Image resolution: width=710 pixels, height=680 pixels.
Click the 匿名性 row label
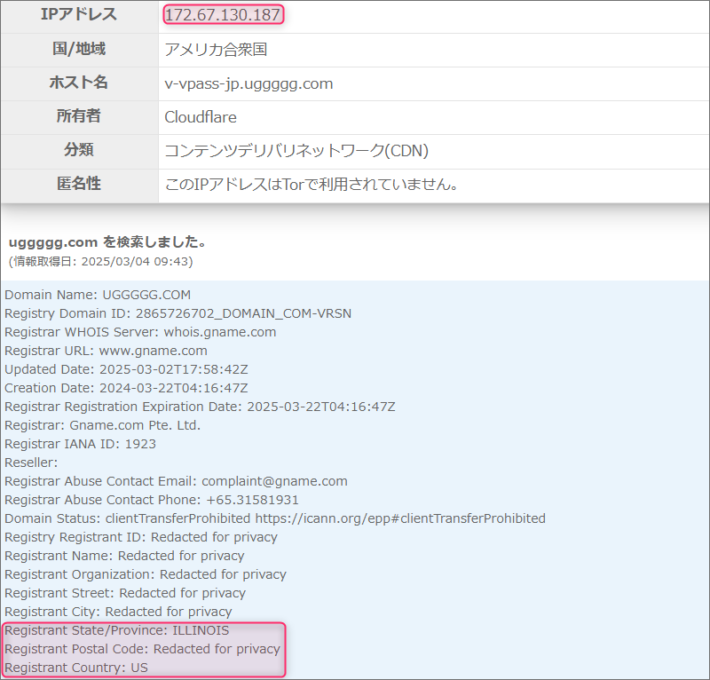coord(79,185)
